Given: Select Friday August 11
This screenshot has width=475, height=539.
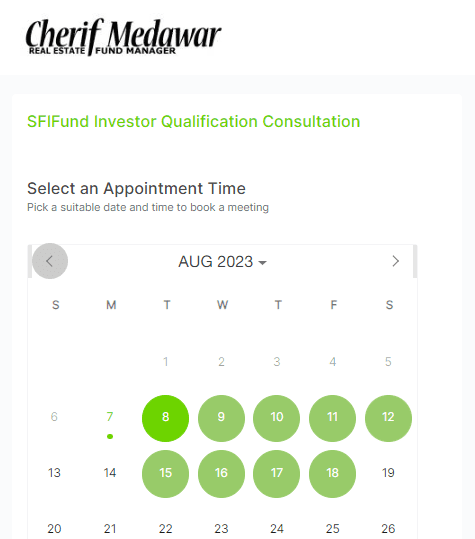Looking at the screenshot, I should (x=332, y=418).
